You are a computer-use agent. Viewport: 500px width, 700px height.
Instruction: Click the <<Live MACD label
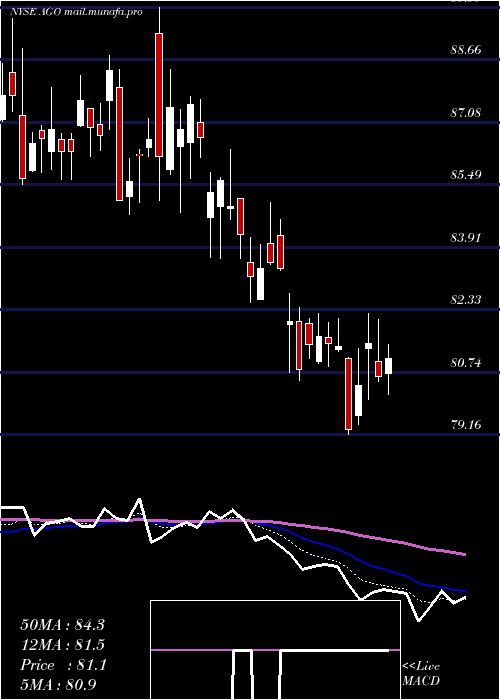[421, 673]
